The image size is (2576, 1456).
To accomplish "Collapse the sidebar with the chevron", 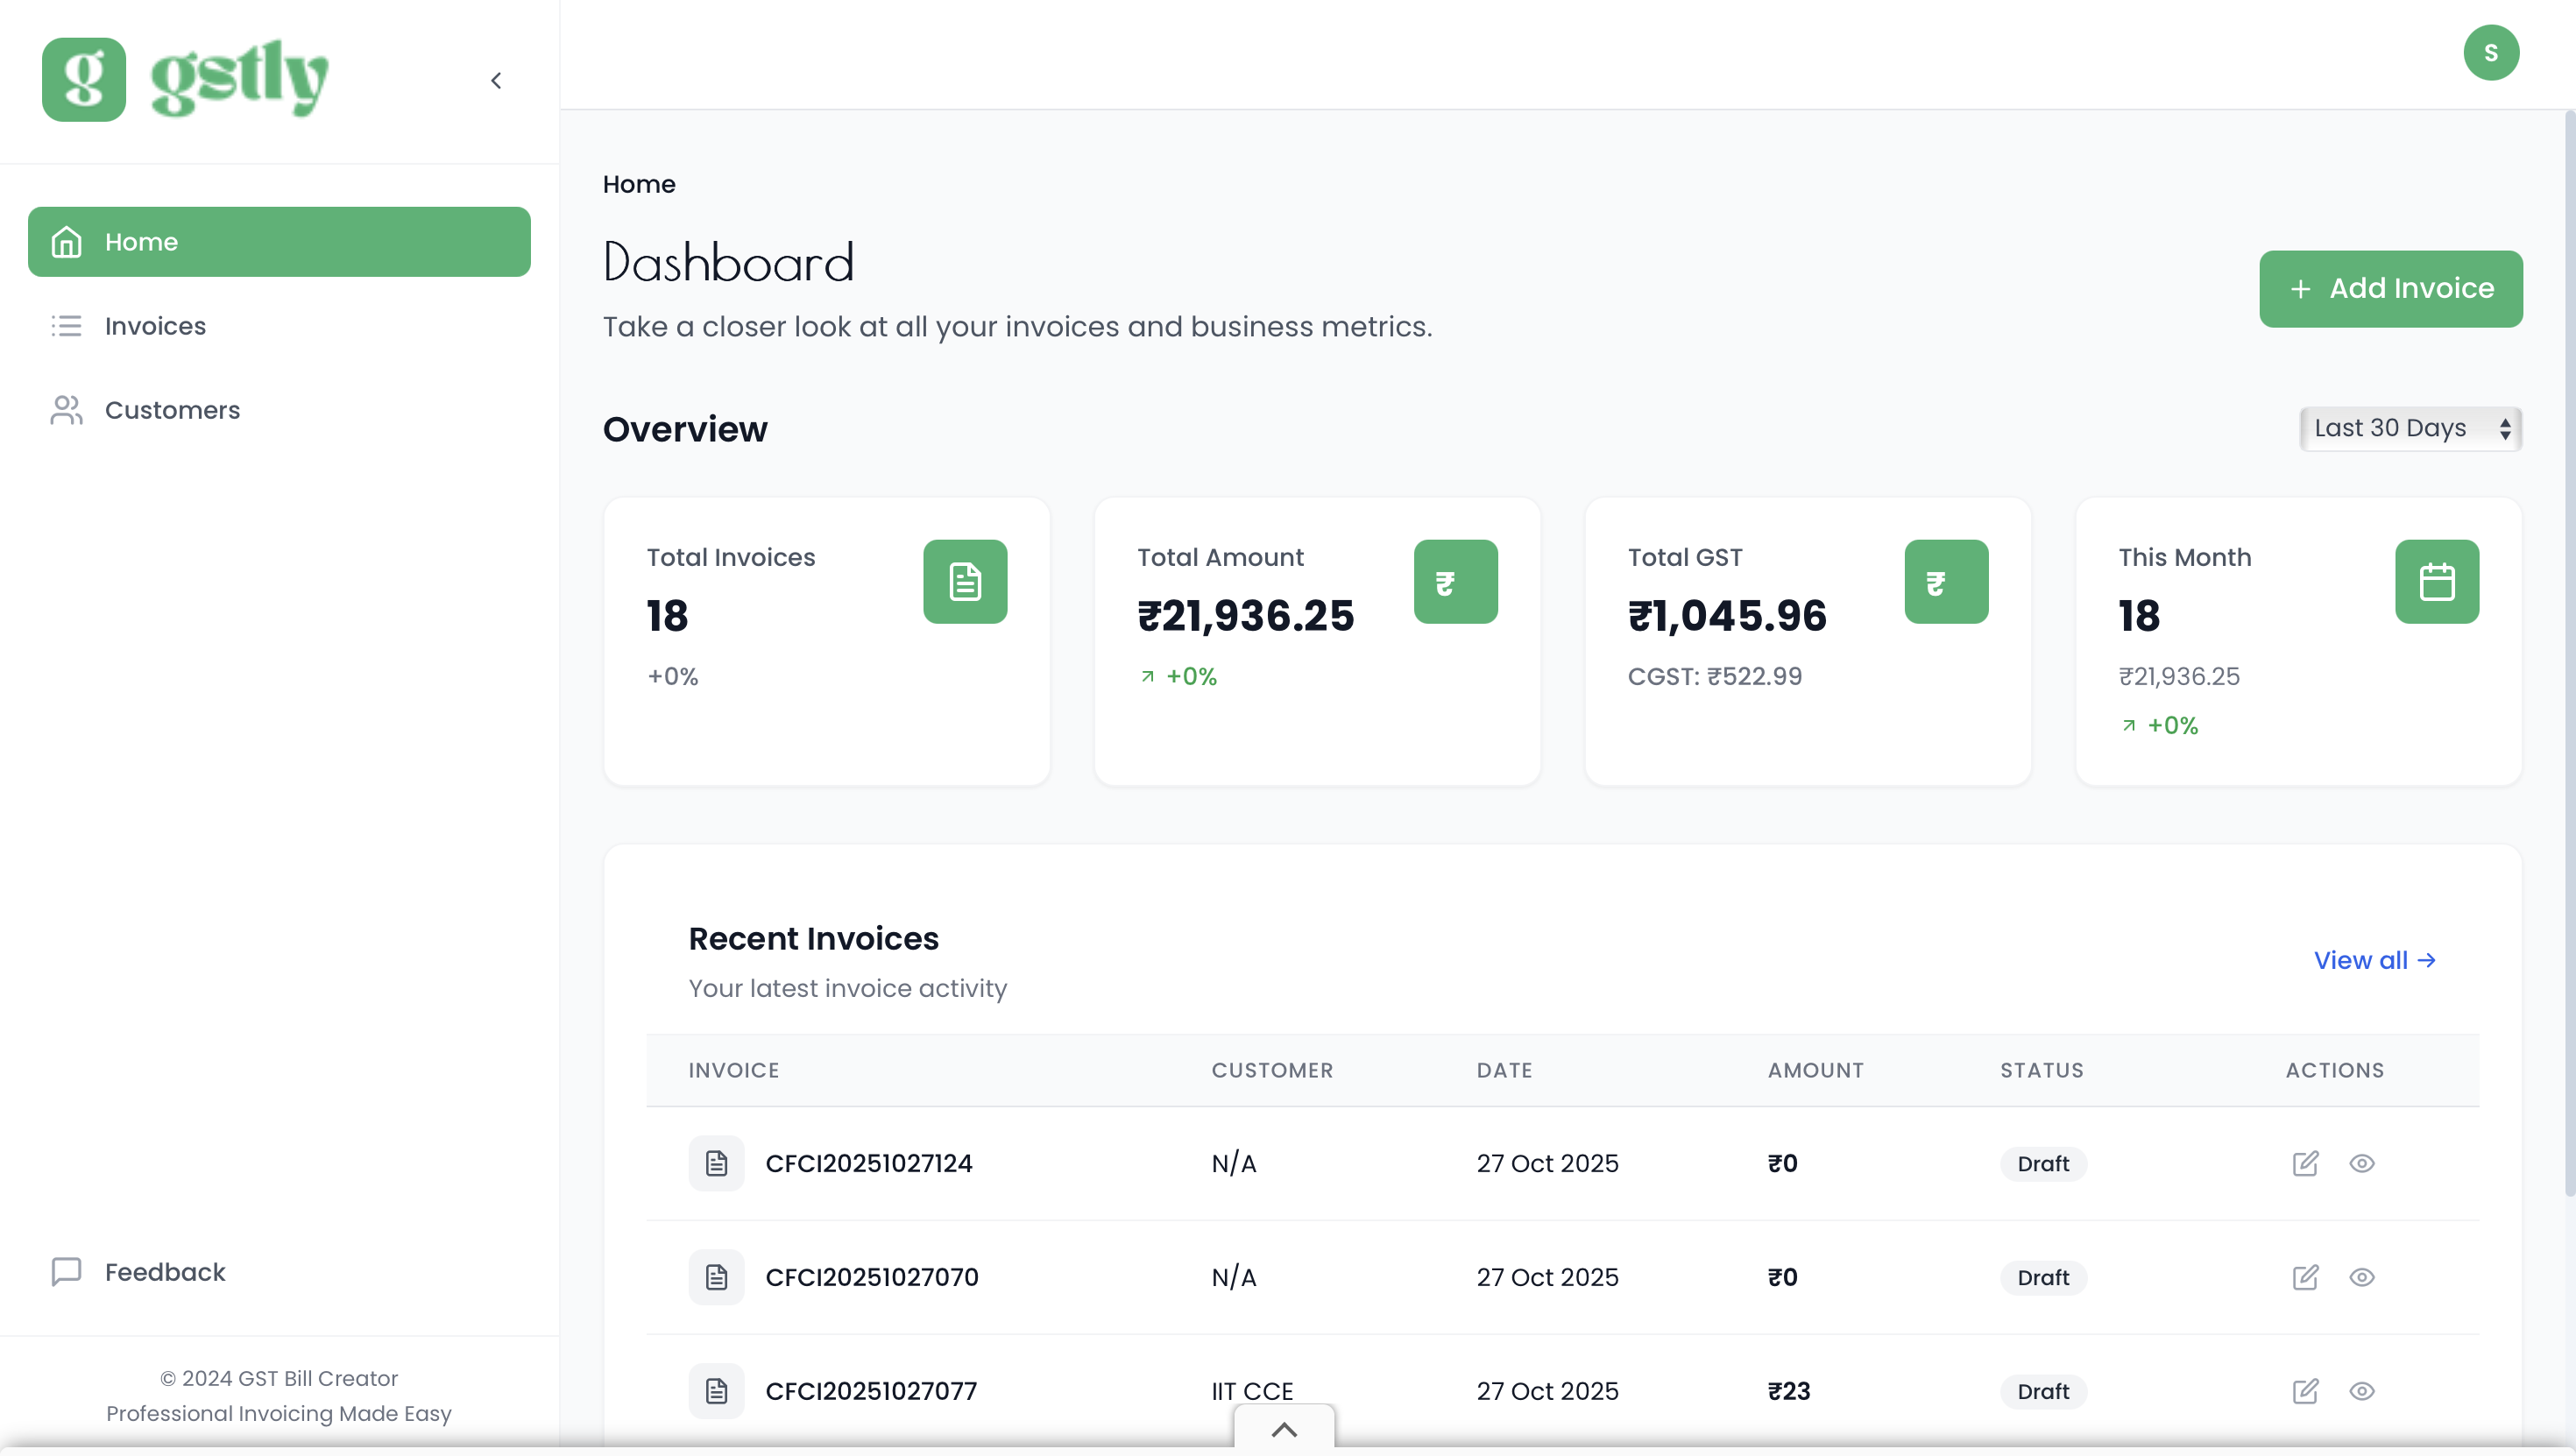I will 496,80.
